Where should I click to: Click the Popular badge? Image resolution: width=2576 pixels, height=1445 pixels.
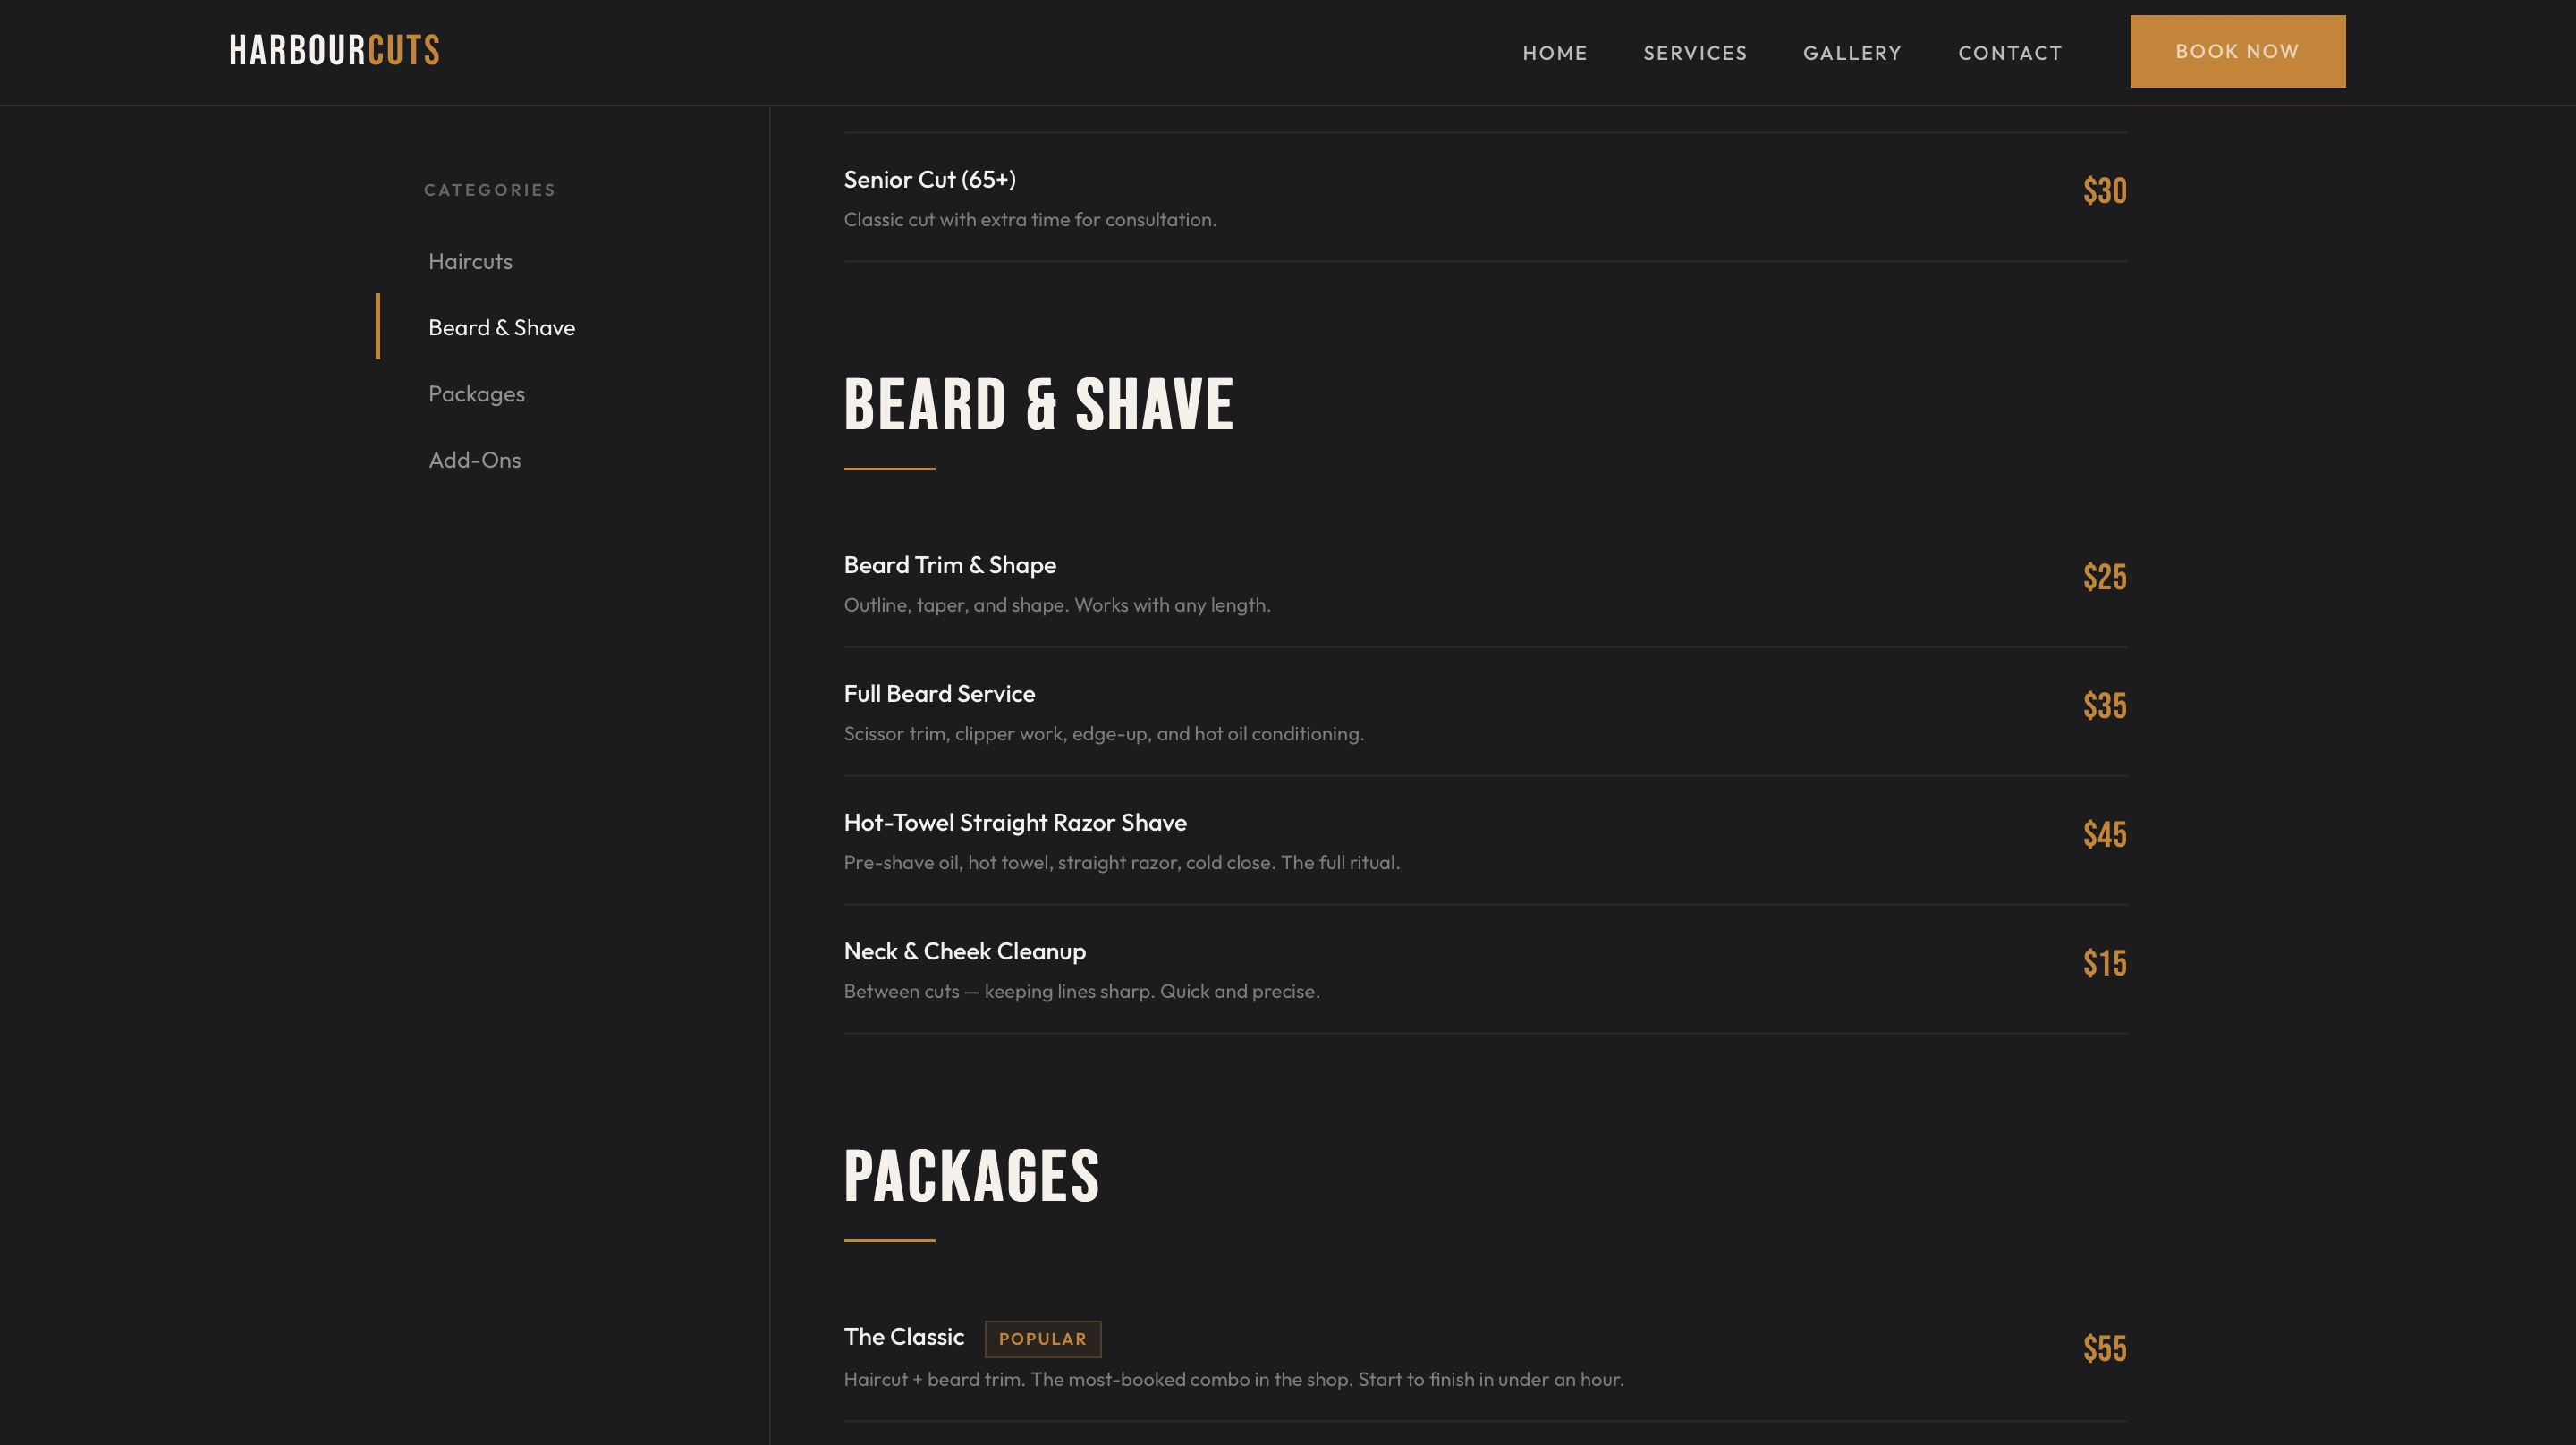click(1042, 1339)
